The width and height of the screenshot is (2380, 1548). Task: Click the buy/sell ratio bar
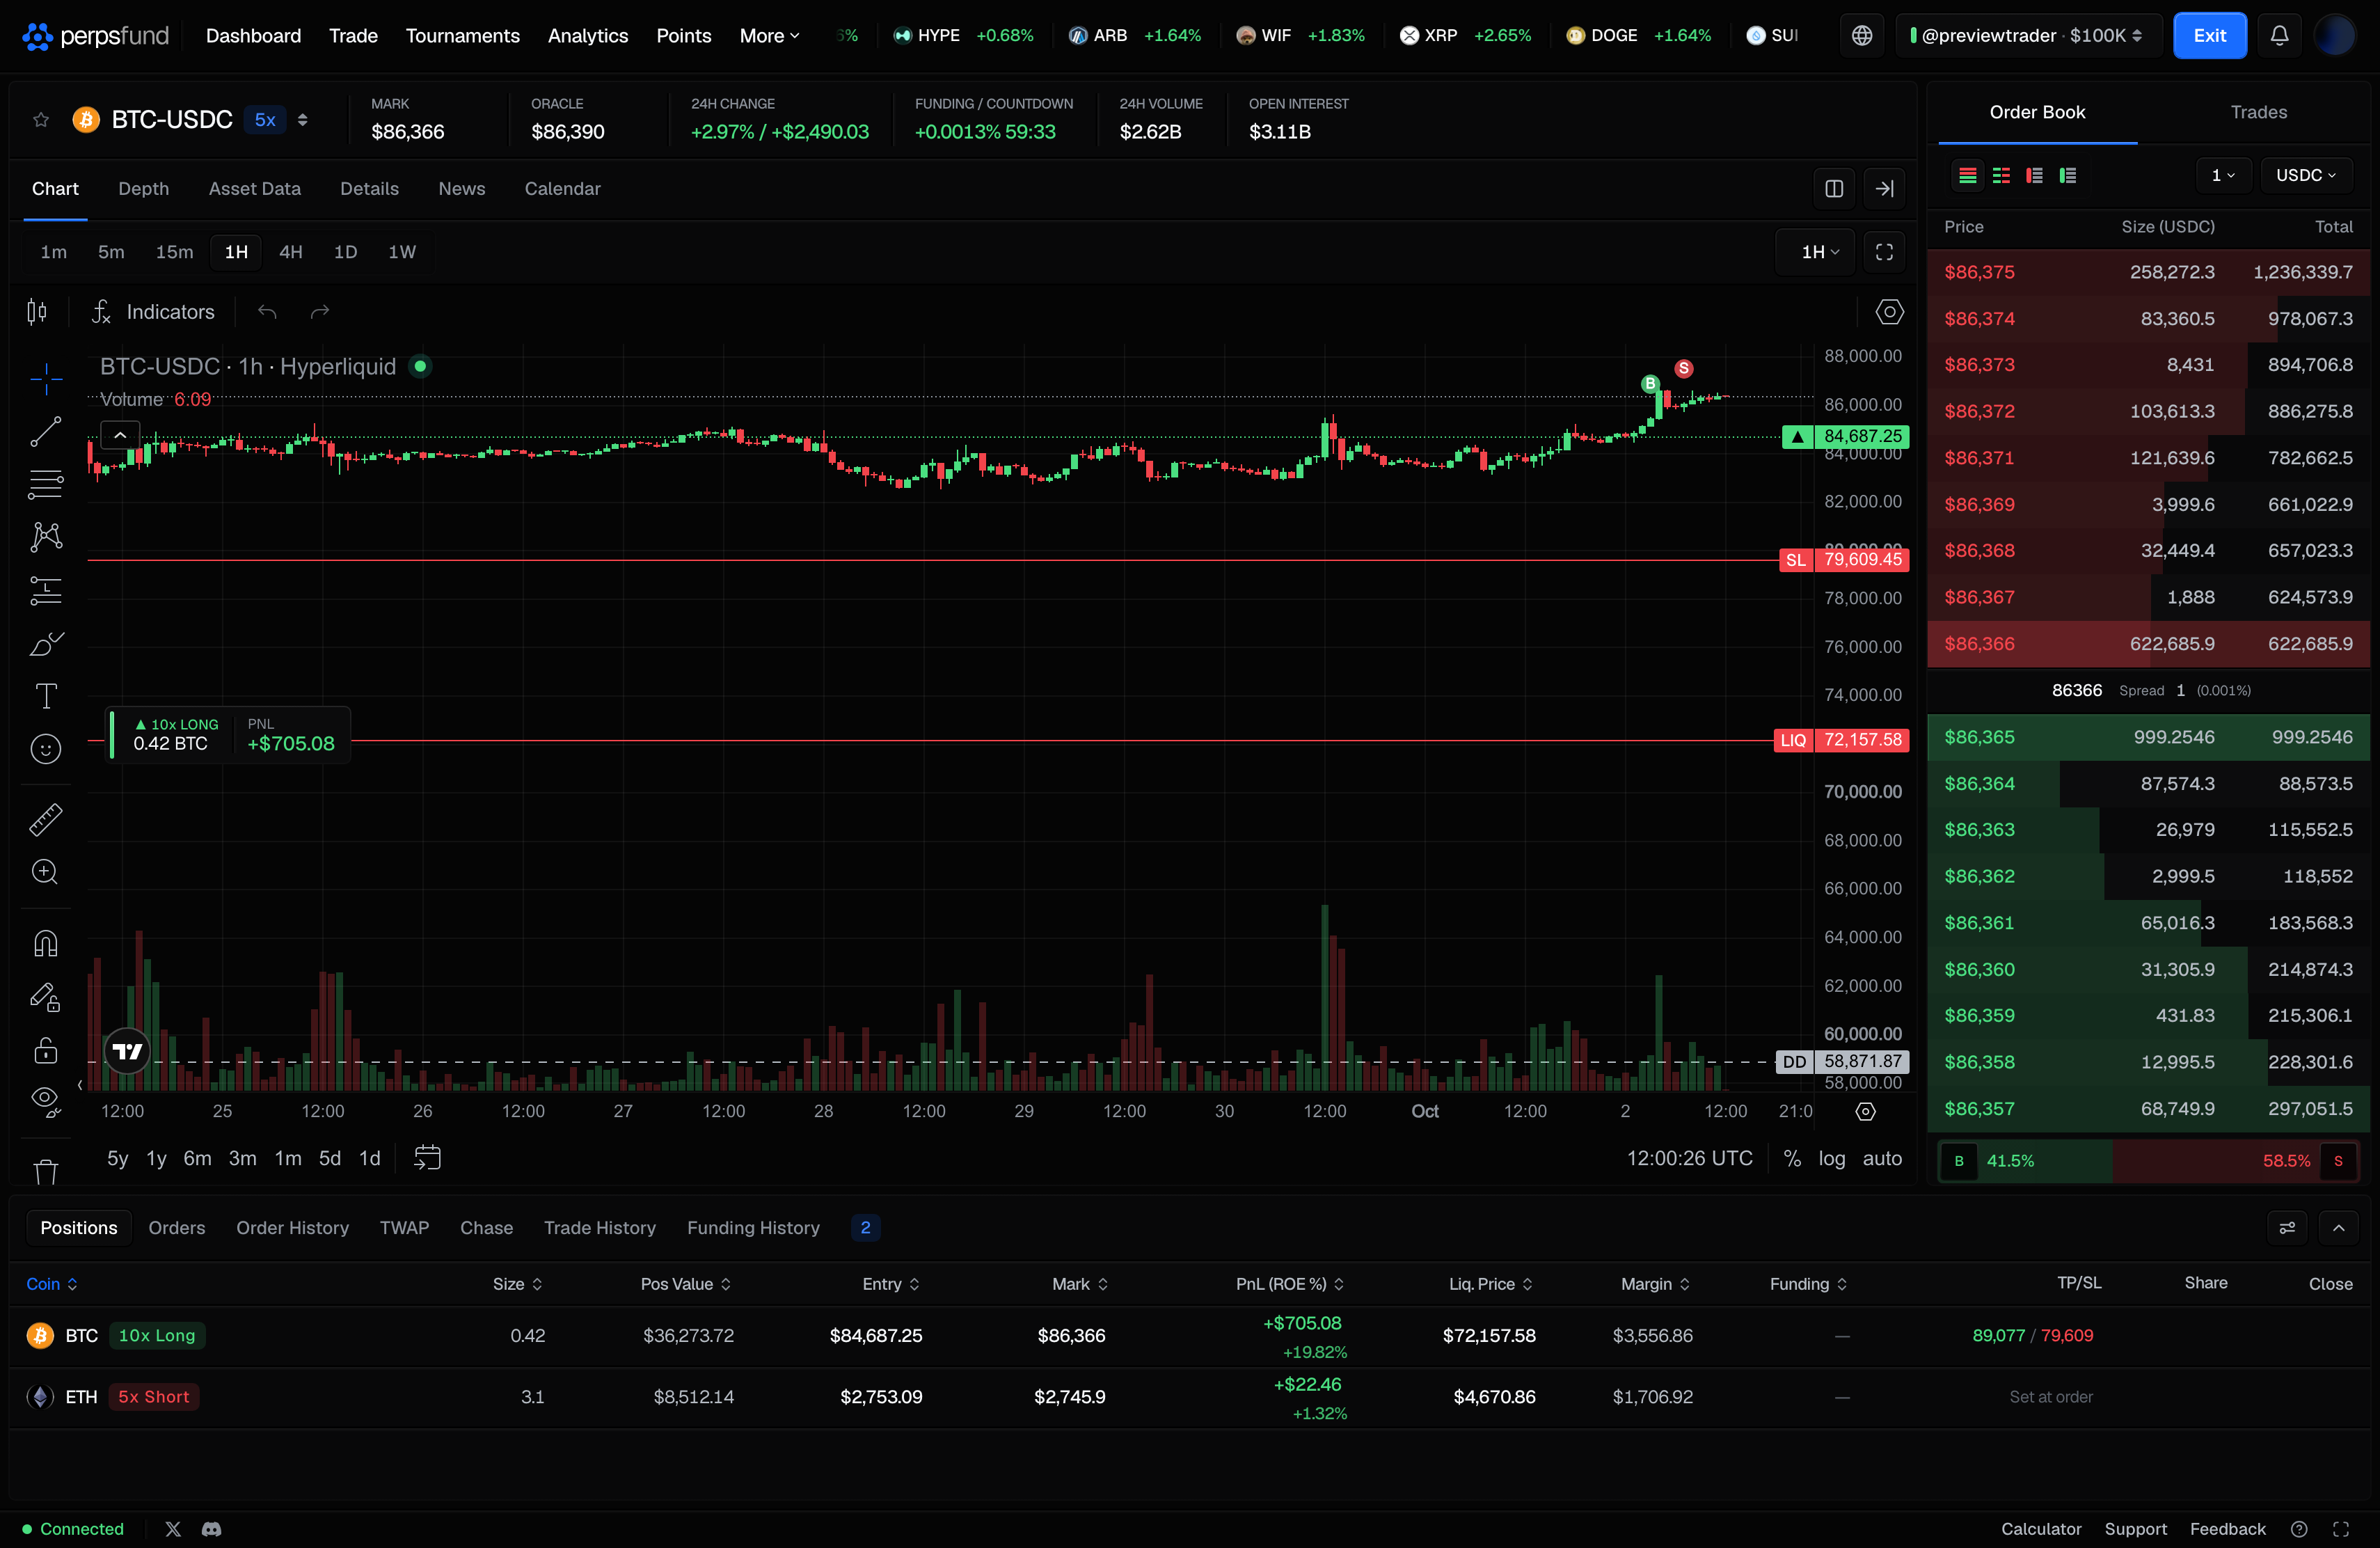pos(2148,1161)
